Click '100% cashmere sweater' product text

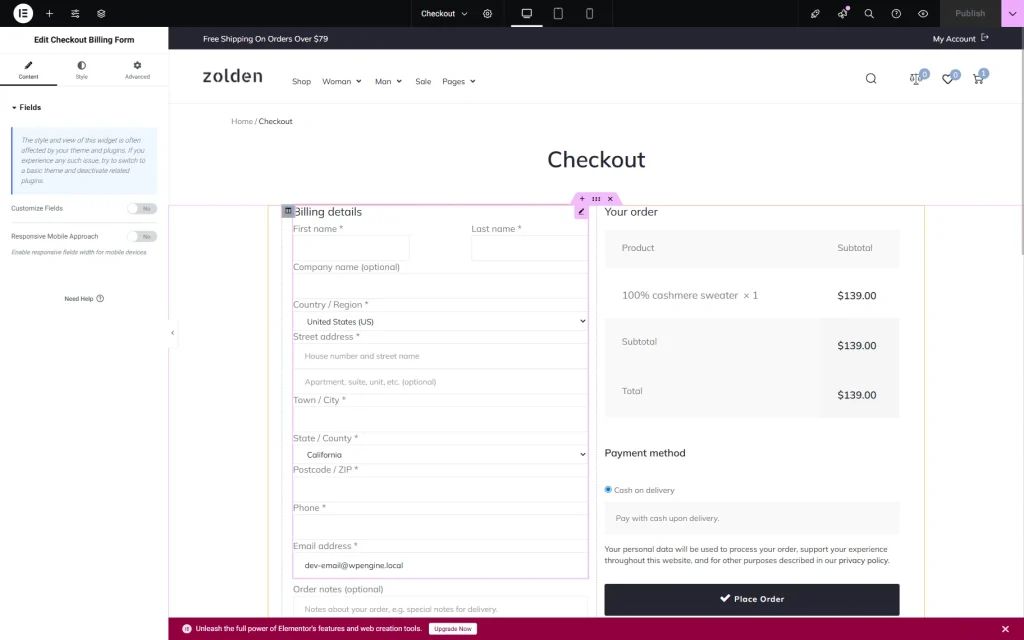(680, 295)
